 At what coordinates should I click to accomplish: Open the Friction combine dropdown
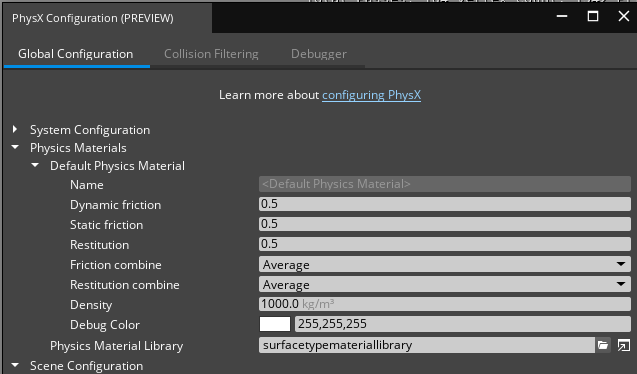(445, 264)
